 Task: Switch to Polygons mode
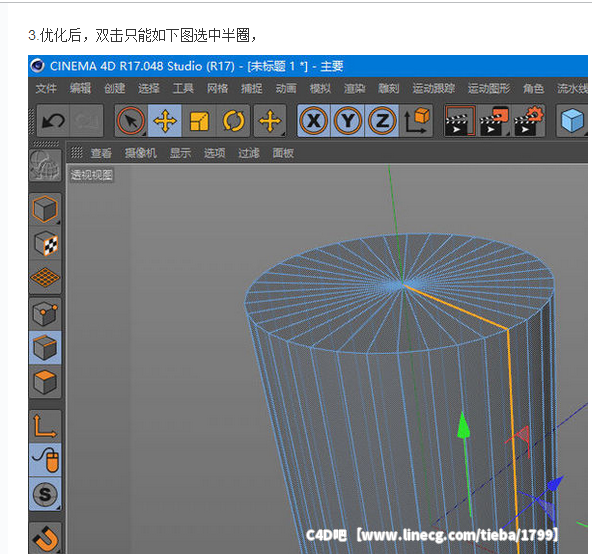pos(45,382)
